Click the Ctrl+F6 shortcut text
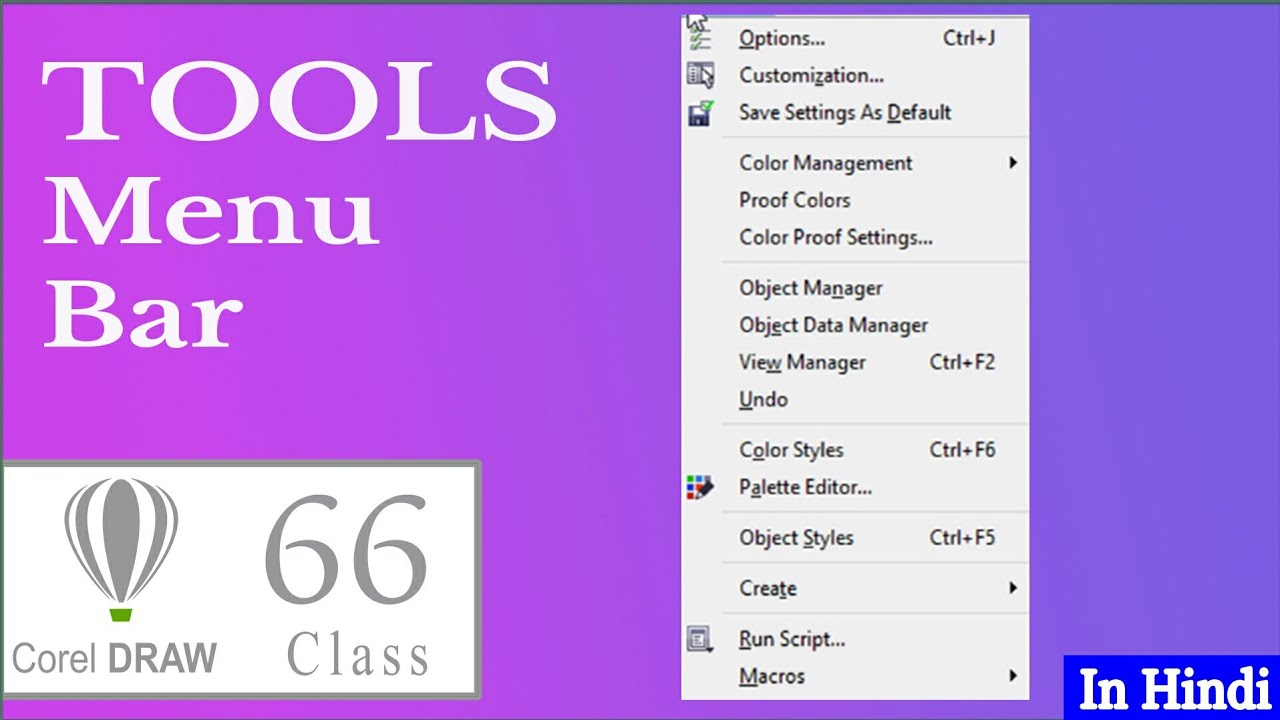The height and width of the screenshot is (720, 1280). (x=962, y=450)
